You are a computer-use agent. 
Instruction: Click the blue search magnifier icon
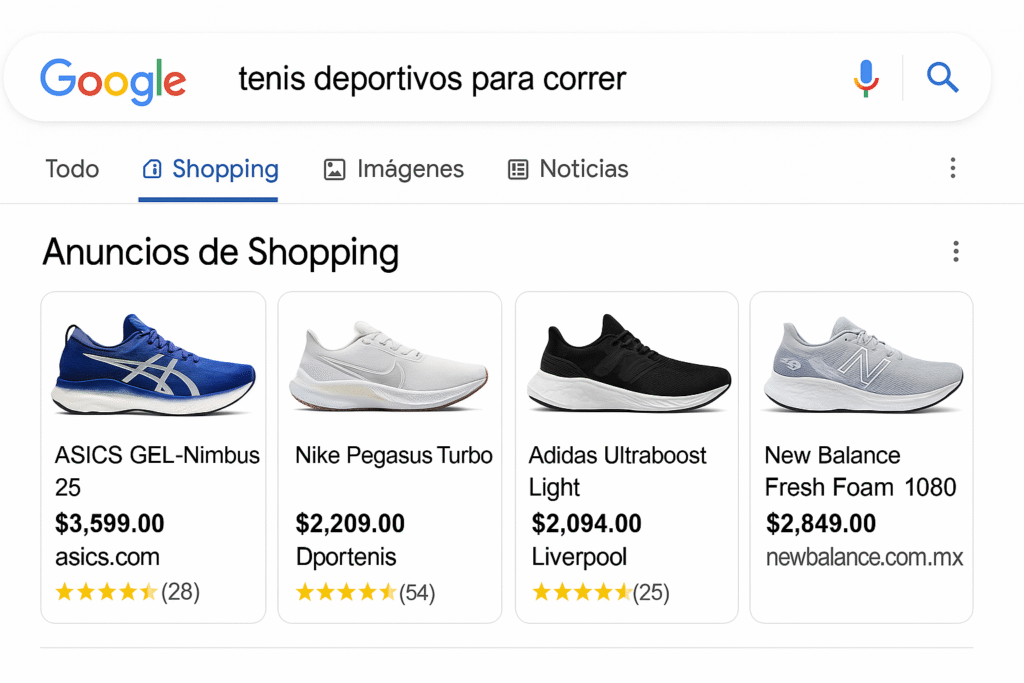(942, 78)
